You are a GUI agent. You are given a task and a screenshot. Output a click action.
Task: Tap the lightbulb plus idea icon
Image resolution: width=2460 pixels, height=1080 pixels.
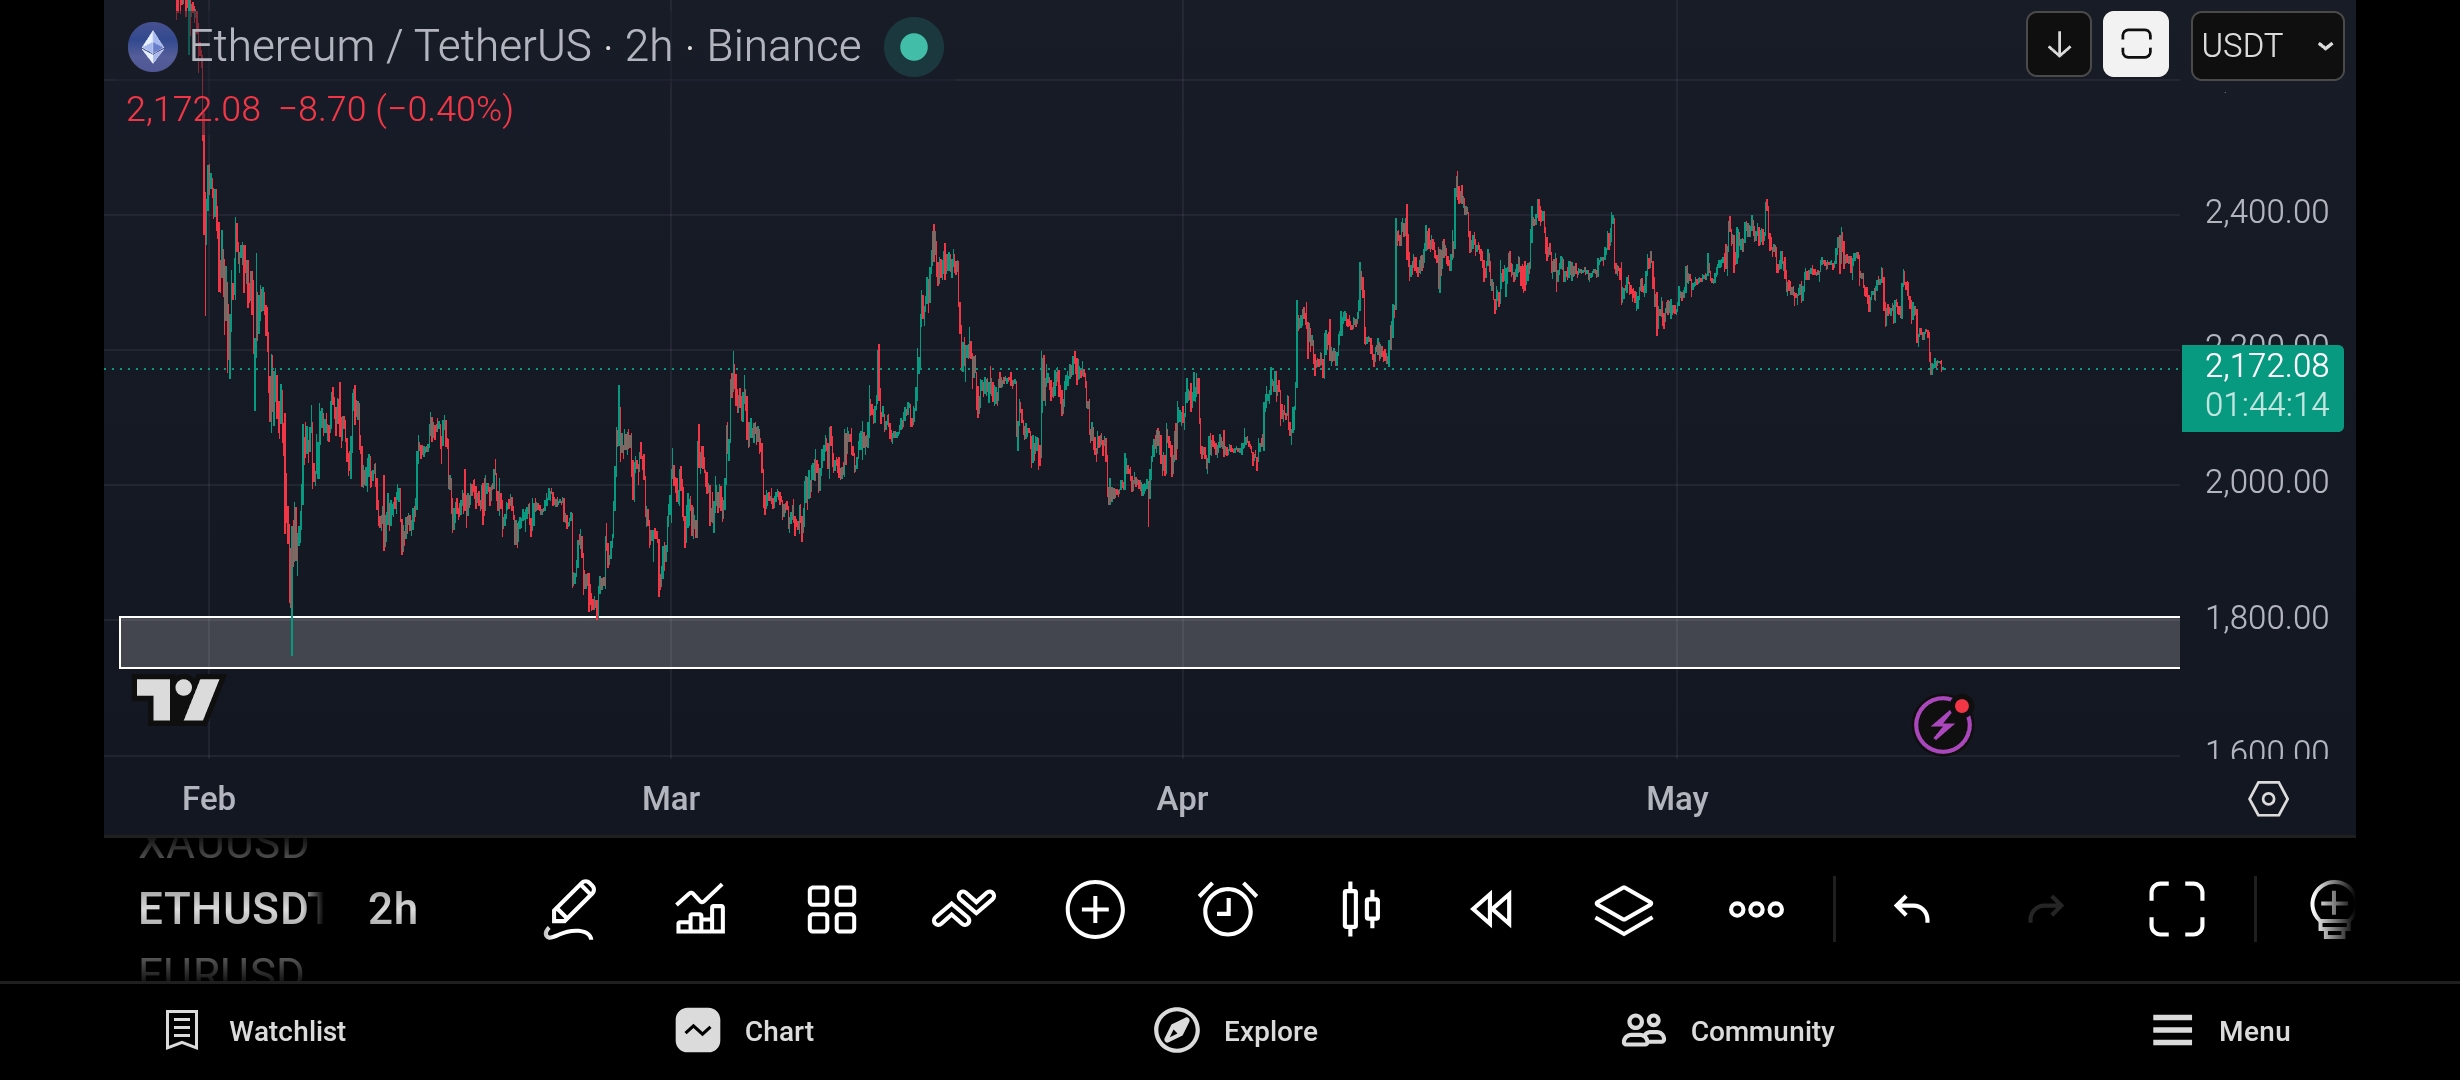(2332, 909)
